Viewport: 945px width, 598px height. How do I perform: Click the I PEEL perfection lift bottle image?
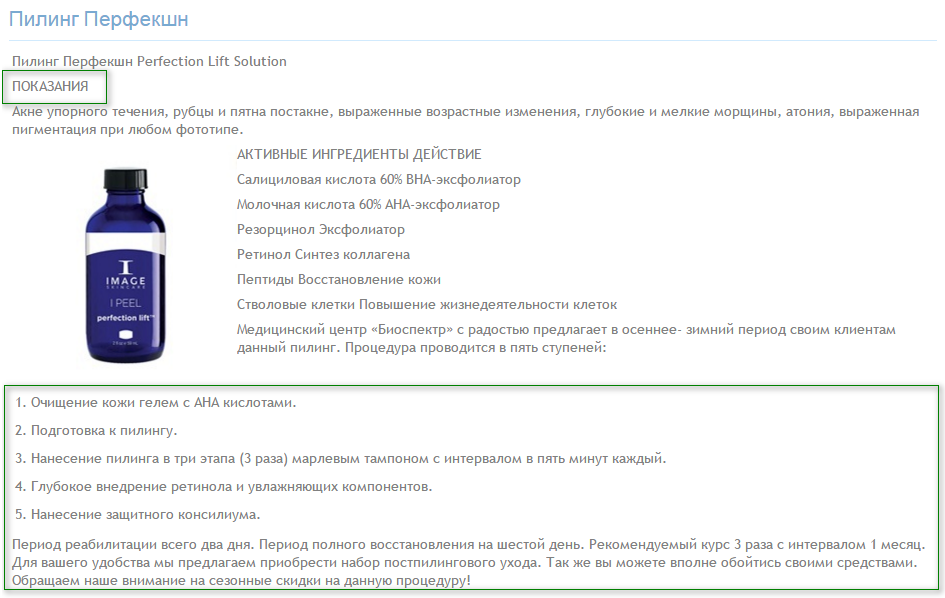[x=125, y=266]
